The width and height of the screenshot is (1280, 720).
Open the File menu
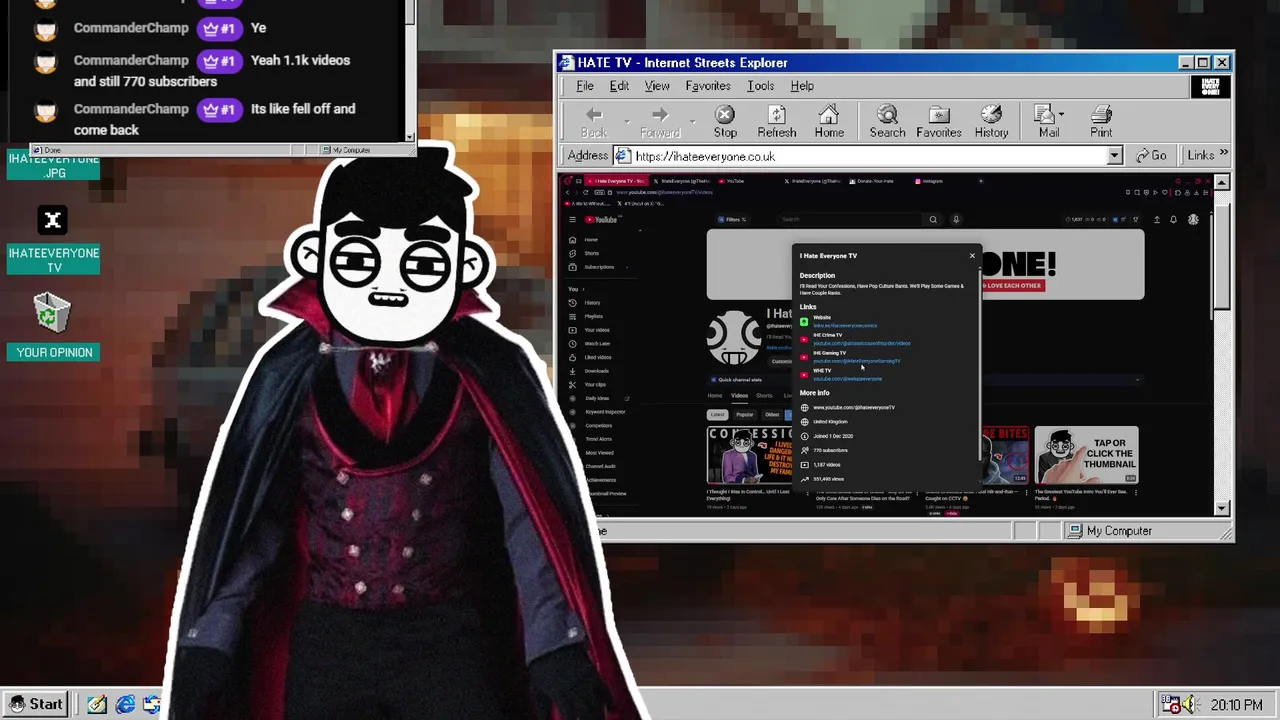[x=585, y=86]
